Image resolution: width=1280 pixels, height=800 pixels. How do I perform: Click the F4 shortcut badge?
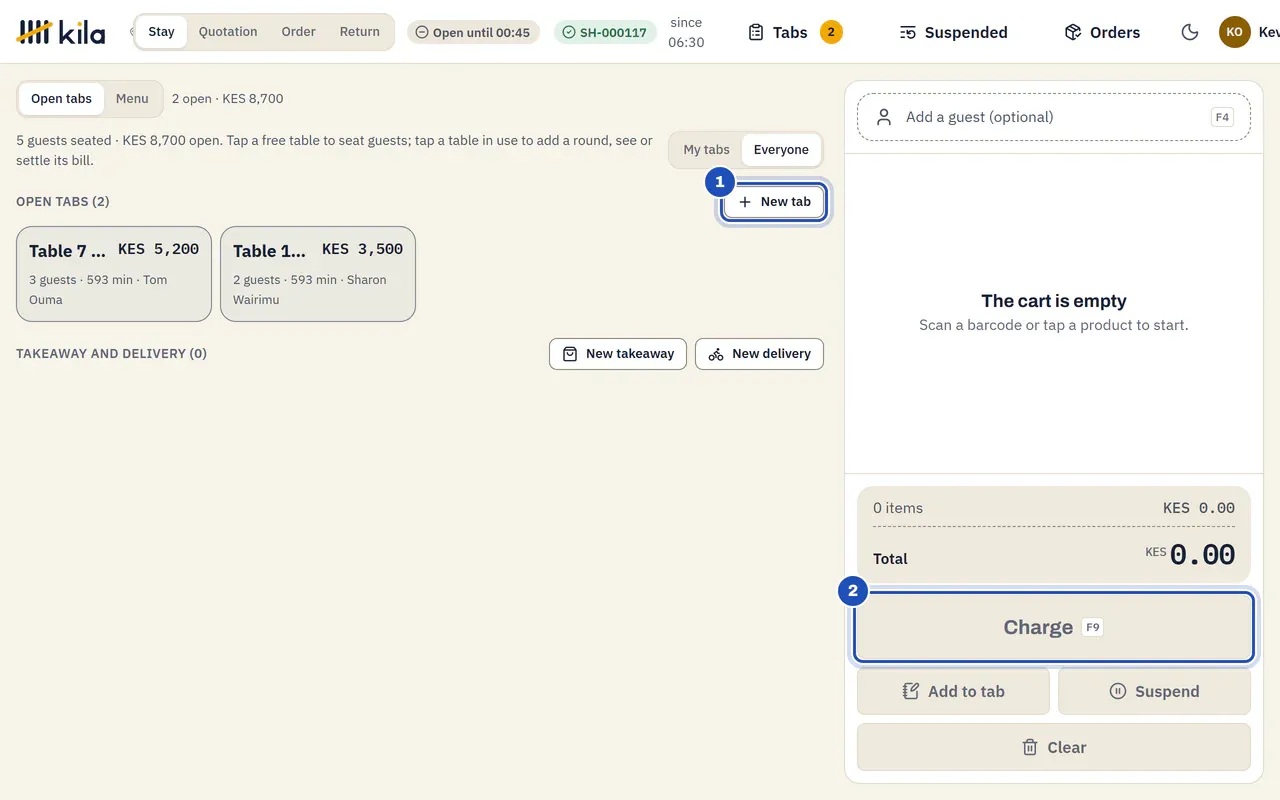pos(1222,117)
